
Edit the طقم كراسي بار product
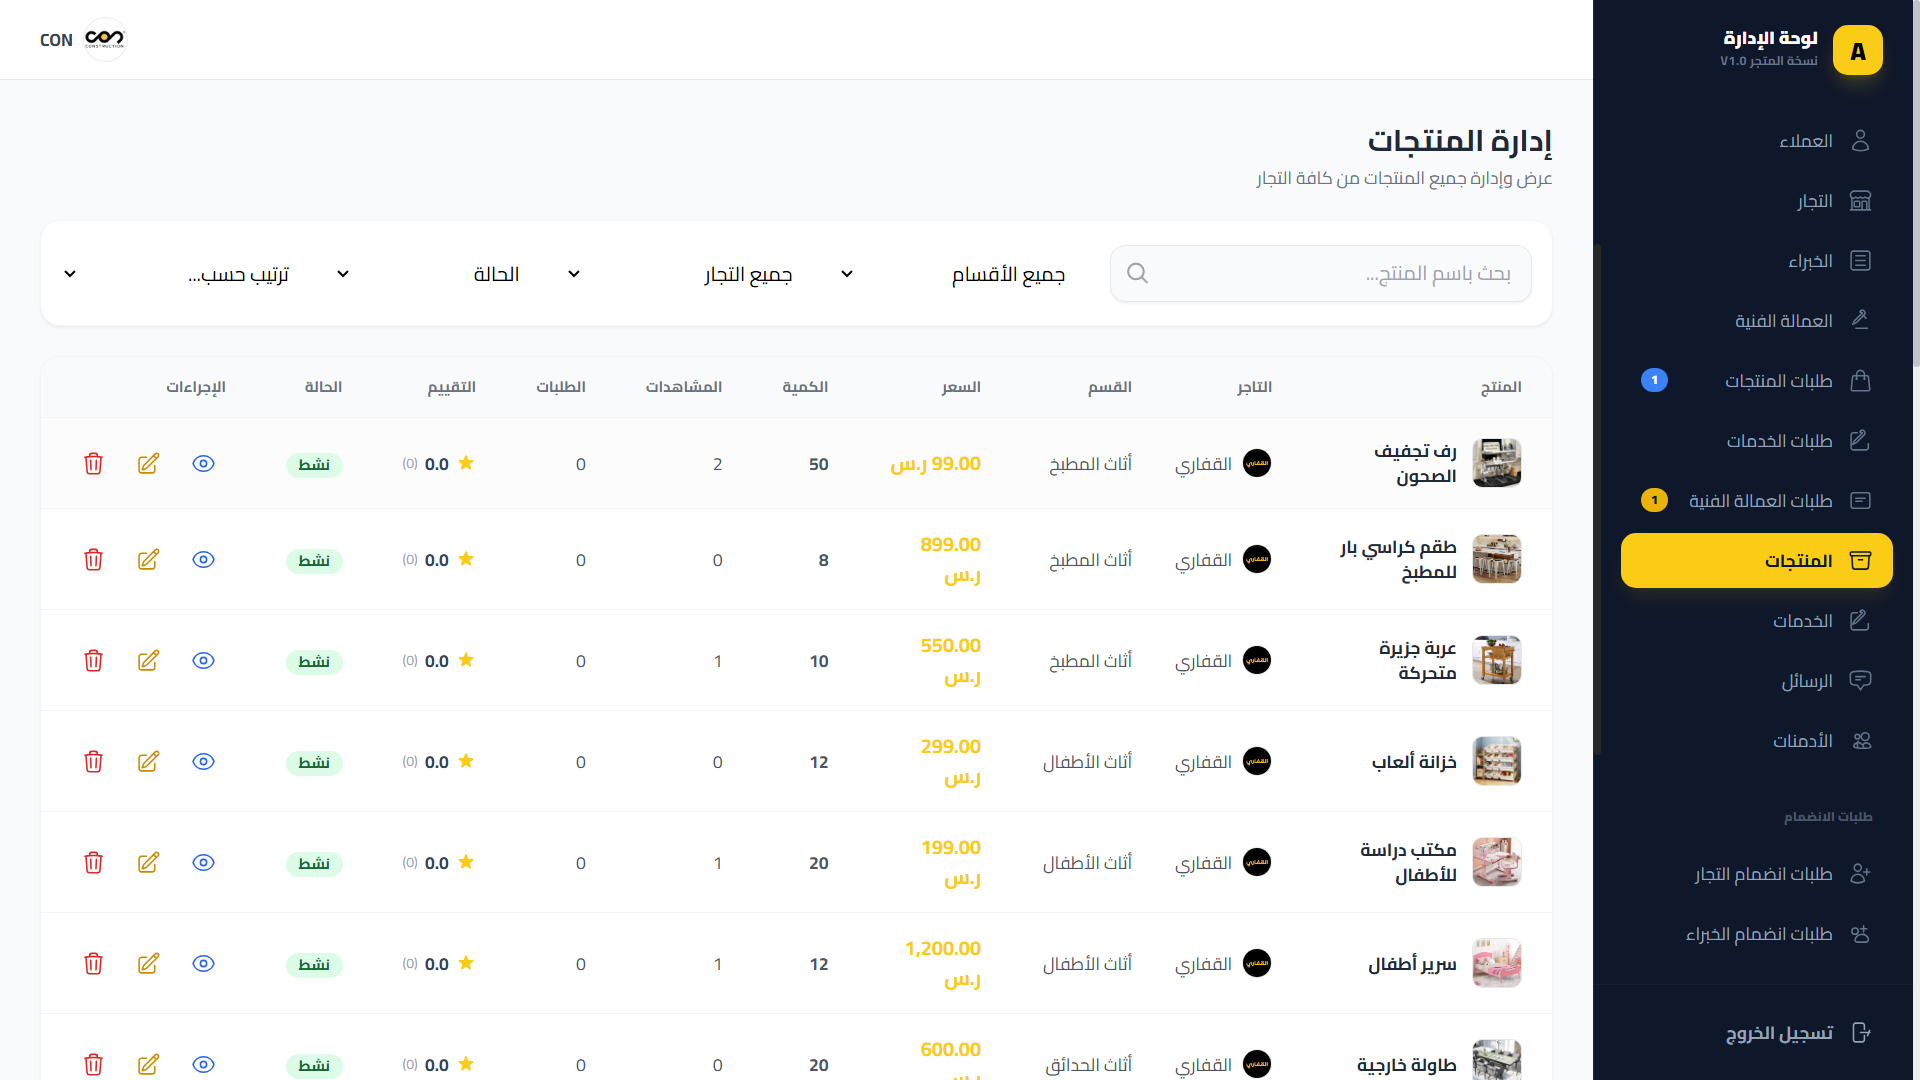click(x=148, y=560)
